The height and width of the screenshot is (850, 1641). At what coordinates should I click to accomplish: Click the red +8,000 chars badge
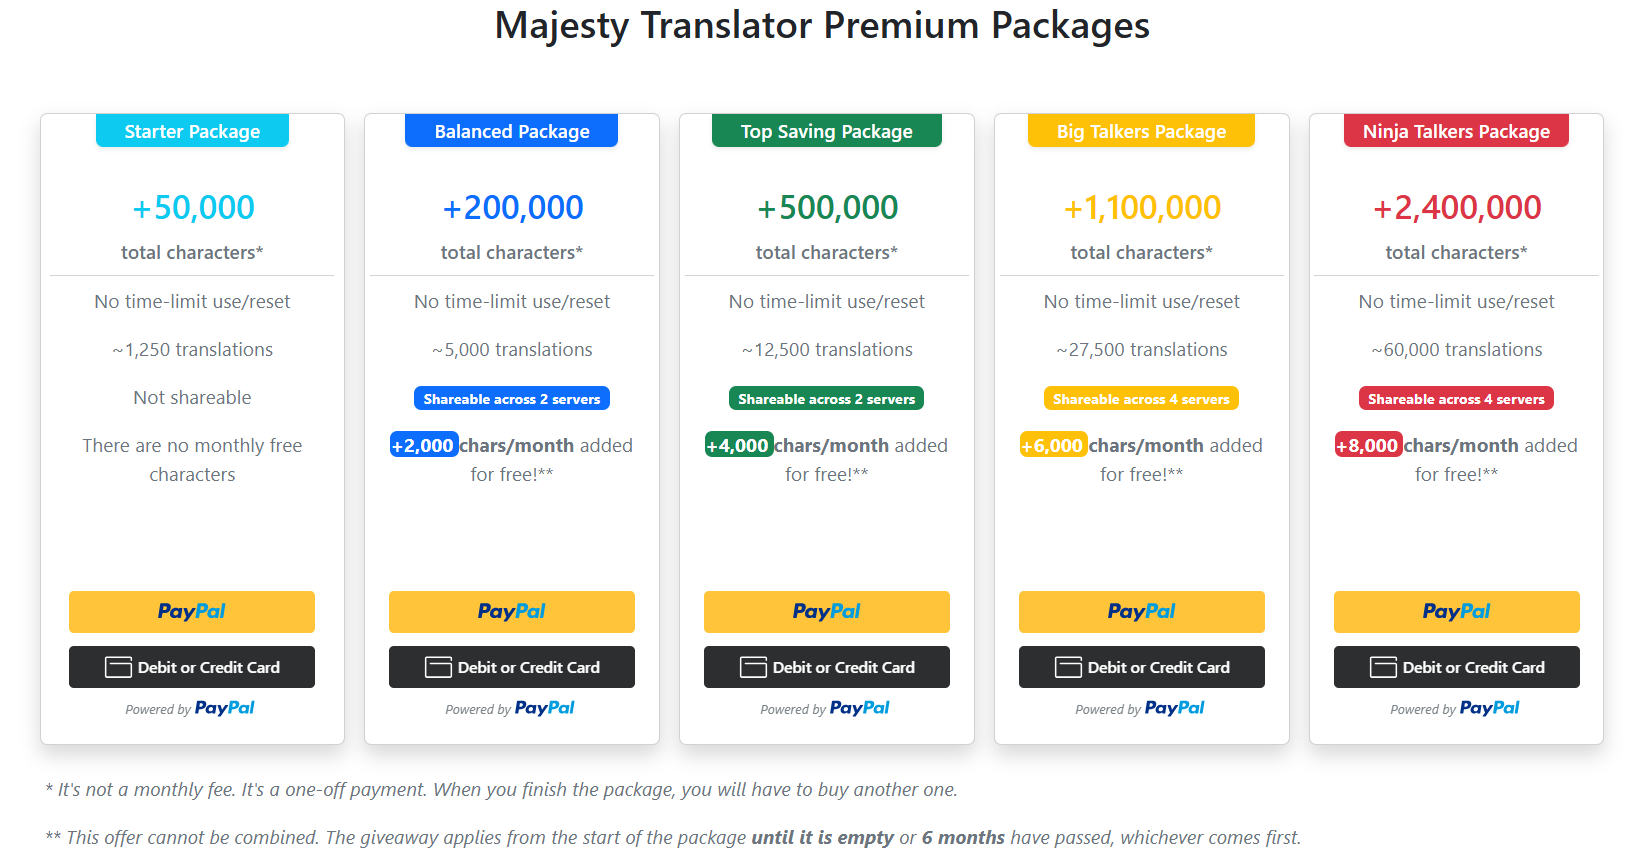(1368, 445)
